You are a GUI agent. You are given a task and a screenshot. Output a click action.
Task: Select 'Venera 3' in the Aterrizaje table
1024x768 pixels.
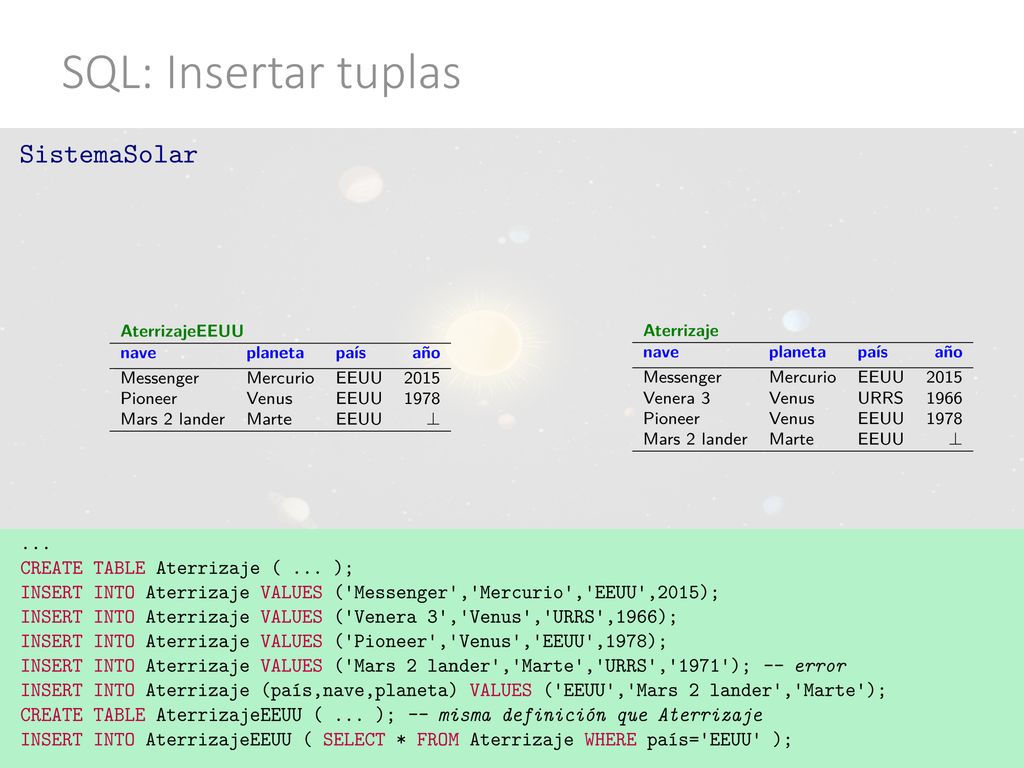pyautogui.click(x=677, y=398)
